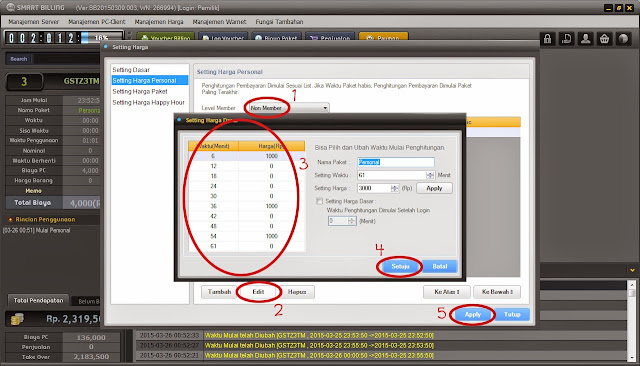Click Voucher Billing toolbar button

pos(166,38)
